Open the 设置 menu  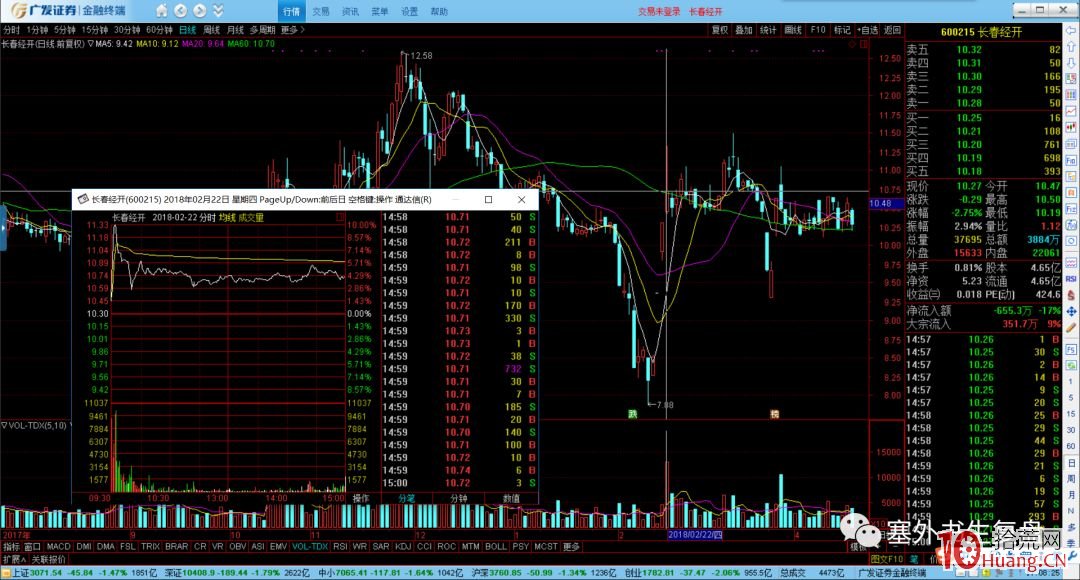[409, 12]
